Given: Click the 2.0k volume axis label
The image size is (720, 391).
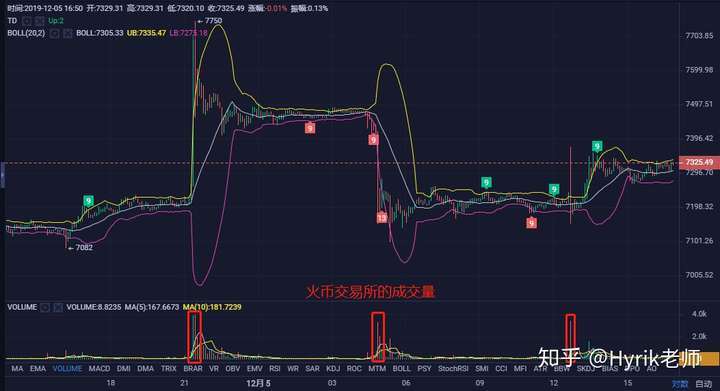Looking at the screenshot, I should pos(699,336).
